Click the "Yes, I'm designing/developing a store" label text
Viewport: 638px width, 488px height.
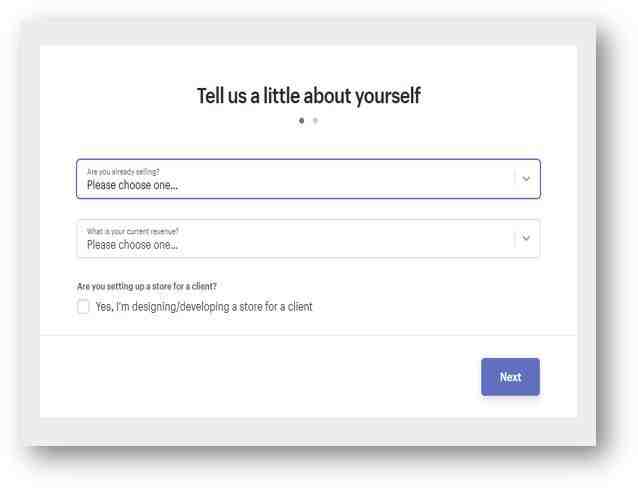click(x=204, y=306)
